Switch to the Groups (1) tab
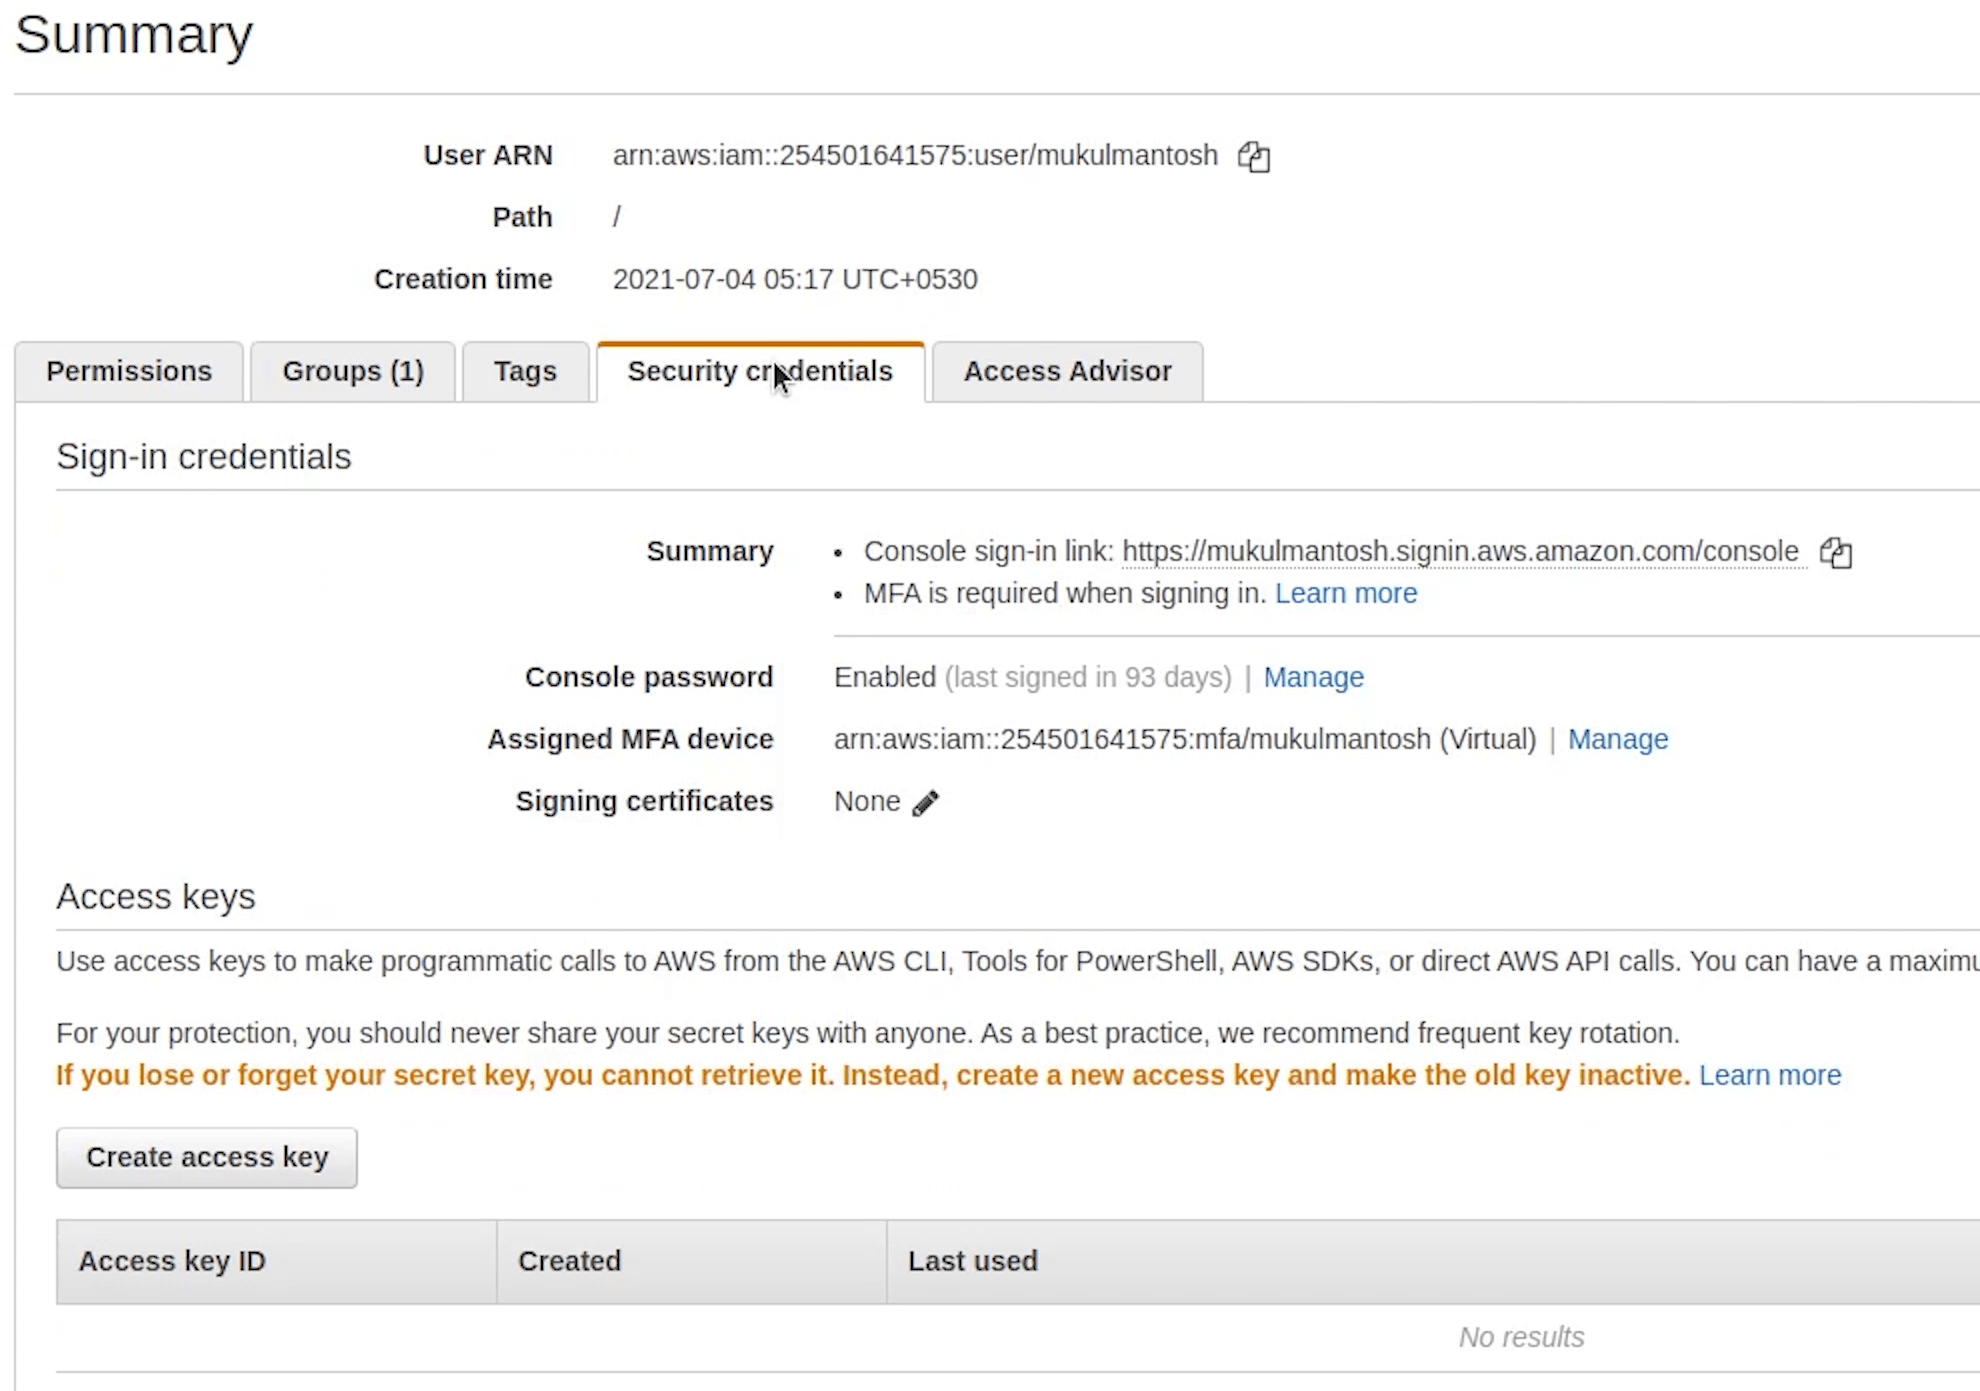Screen dimensions: 1980x1391 pos(353,372)
